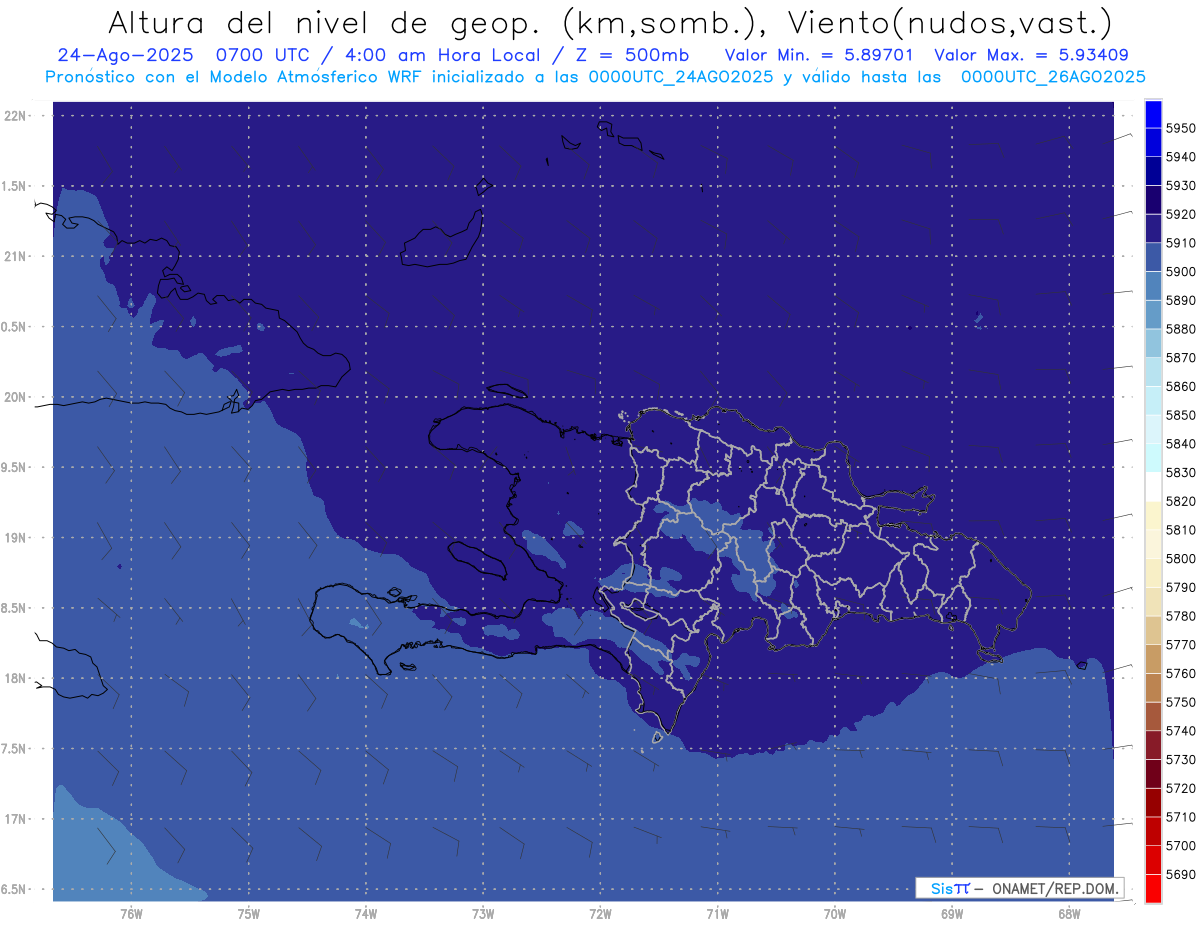Click the '73W' longitude label

point(483,914)
